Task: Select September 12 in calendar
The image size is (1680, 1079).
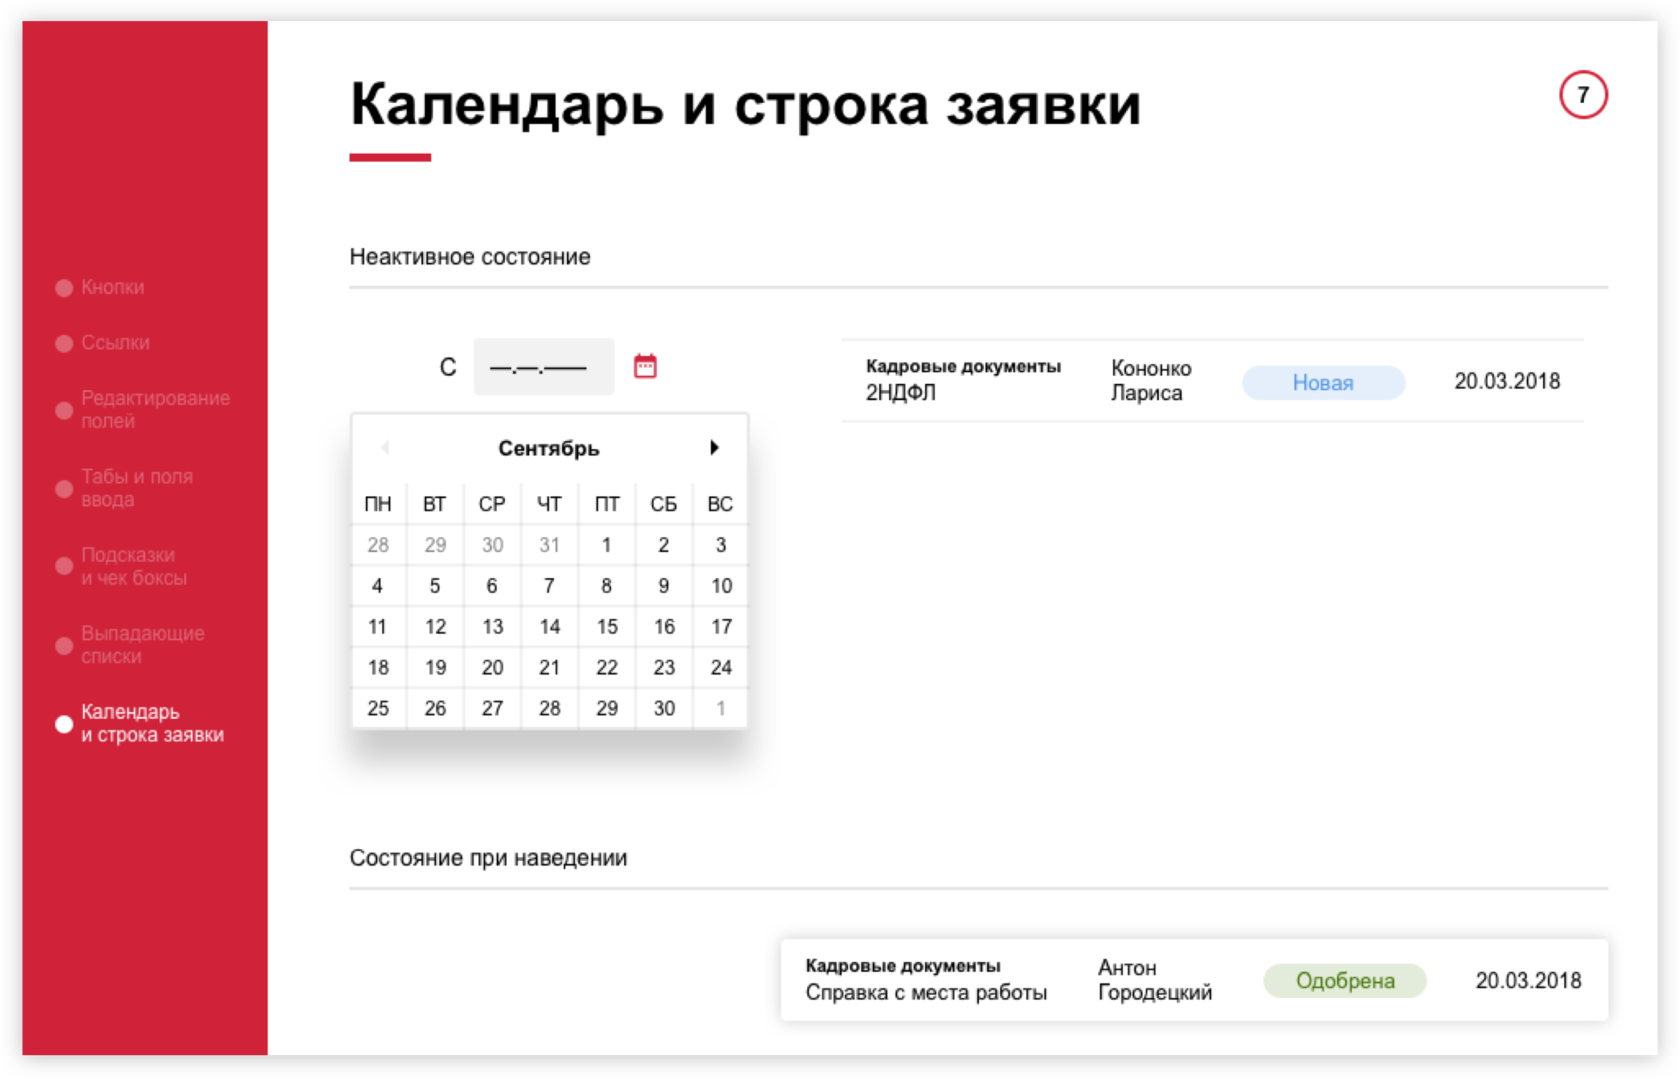Action: [435, 627]
